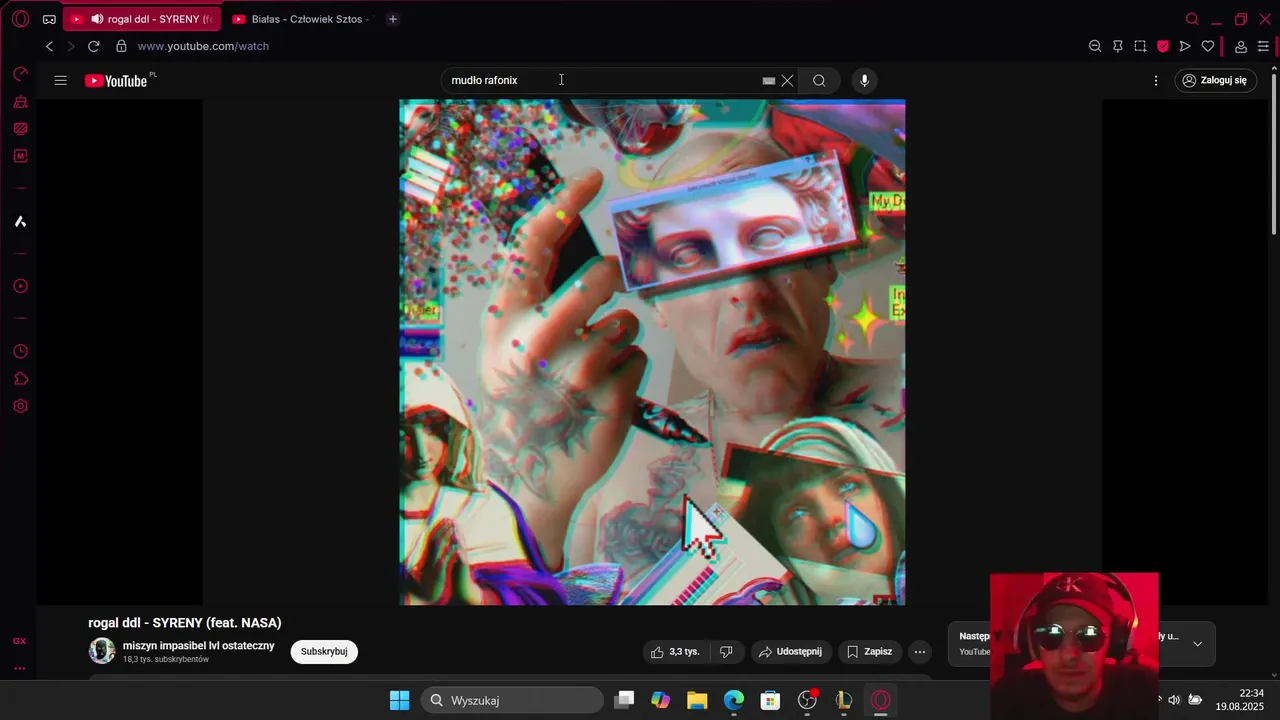Image resolution: width=1280 pixels, height=720 pixels.
Task: Switch to the Białas - Człowiek Sztos tab
Action: click(x=301, y=19)
